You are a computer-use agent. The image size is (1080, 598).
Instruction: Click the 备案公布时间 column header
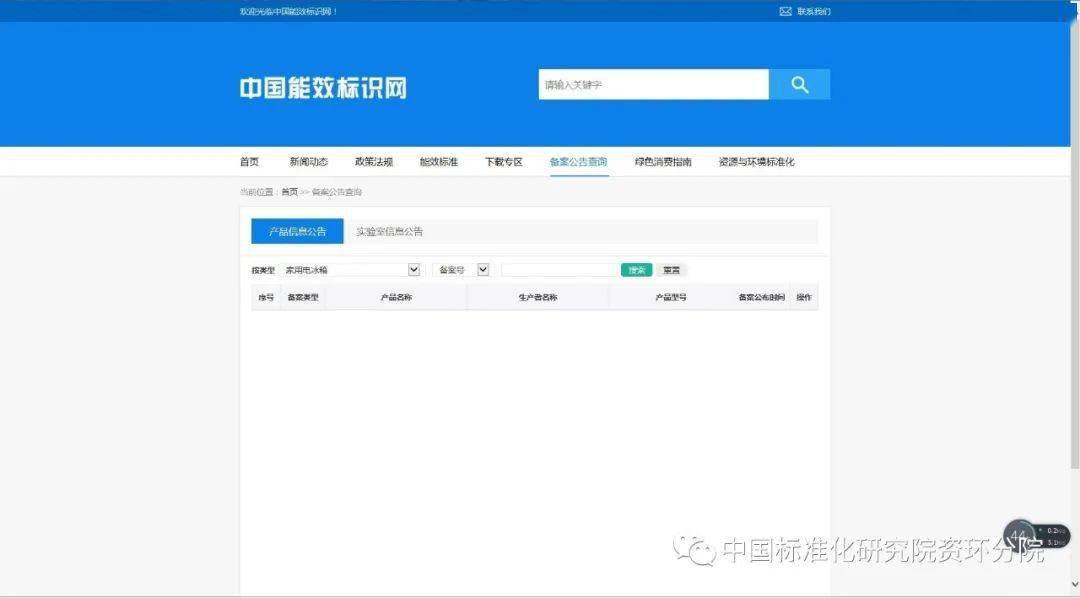pos(761,298)
